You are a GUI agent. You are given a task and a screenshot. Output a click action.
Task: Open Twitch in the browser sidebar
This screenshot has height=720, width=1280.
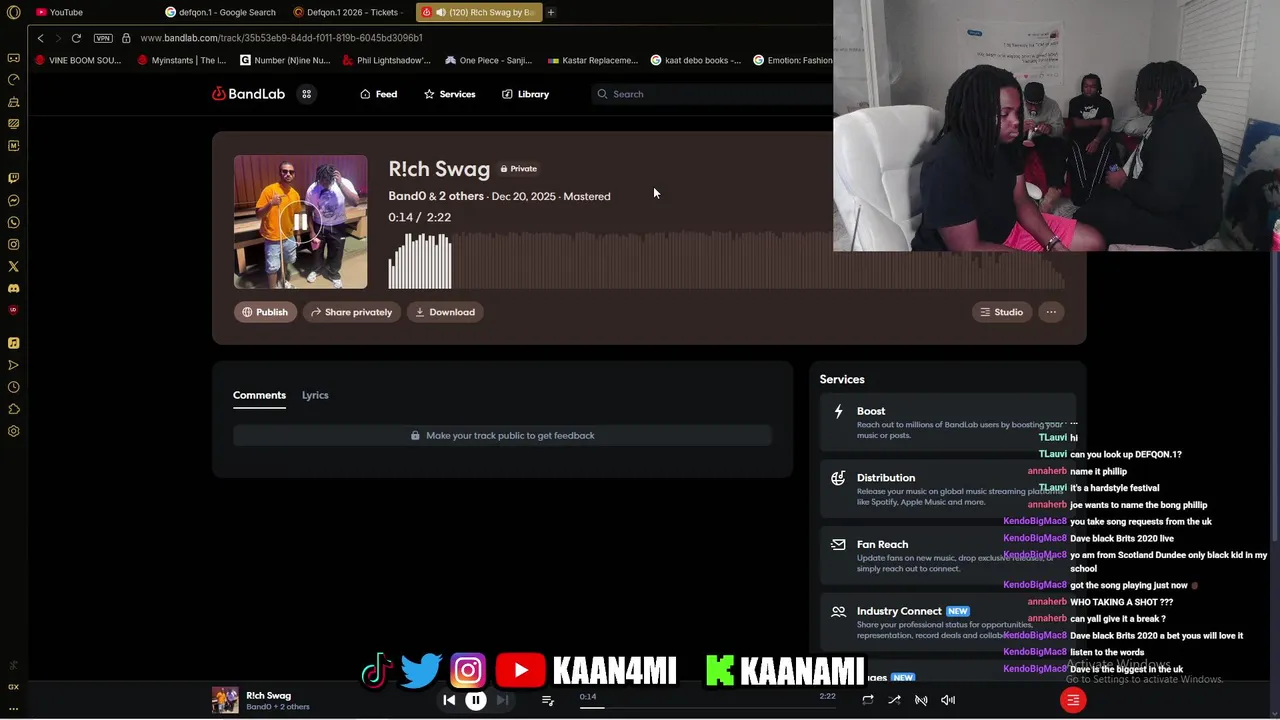coord(13,178)
